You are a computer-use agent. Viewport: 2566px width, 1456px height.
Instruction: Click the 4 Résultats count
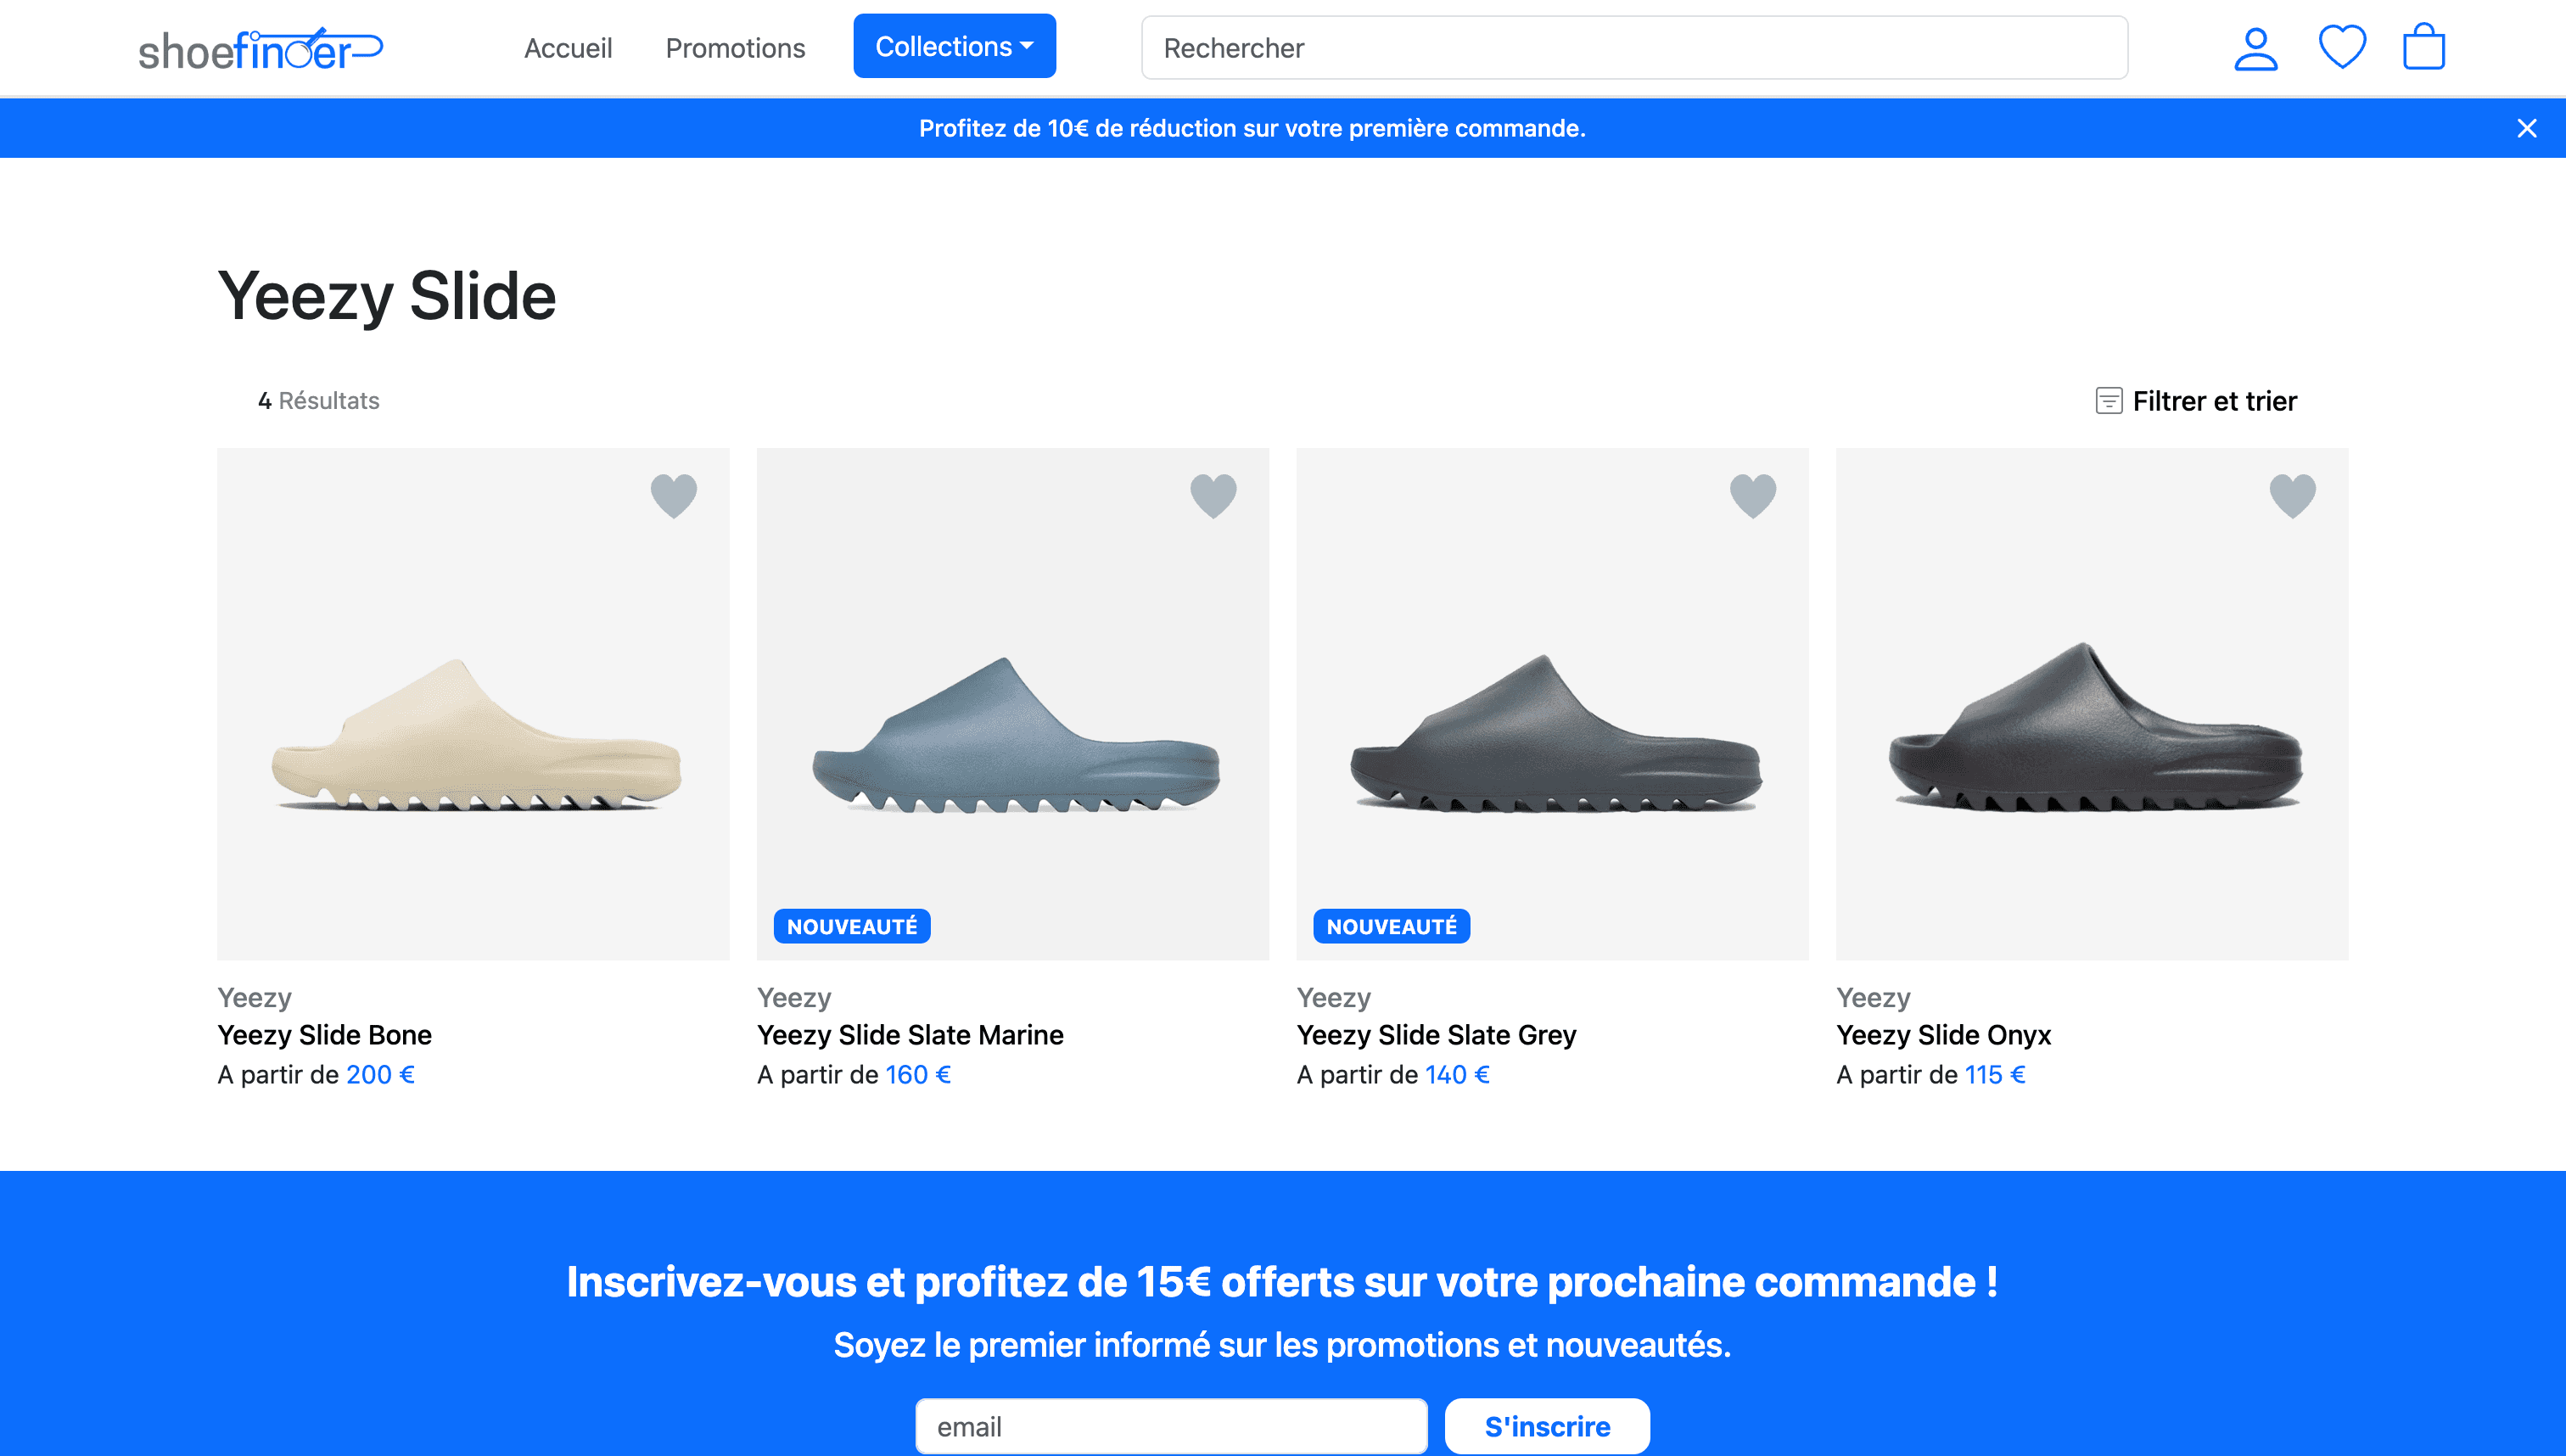pos(318,401)
